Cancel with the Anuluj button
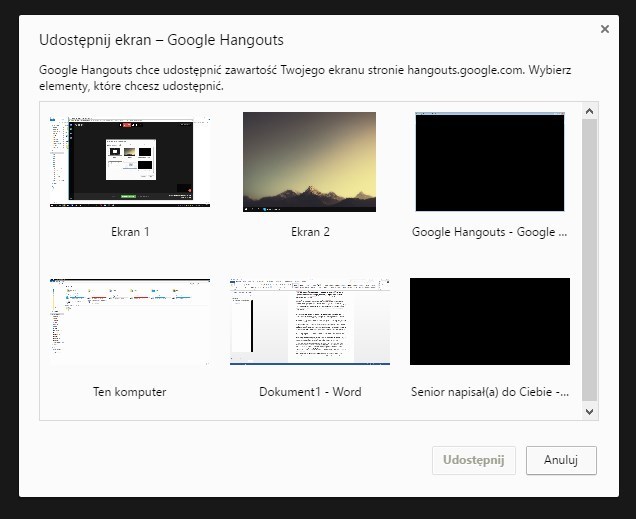Viewport: 636px width, 519px height. pos(561,460)
